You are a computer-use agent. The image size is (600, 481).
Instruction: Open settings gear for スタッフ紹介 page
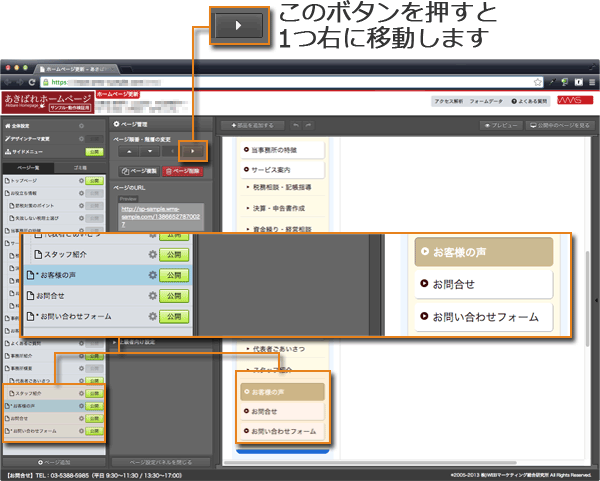(153, 254)
